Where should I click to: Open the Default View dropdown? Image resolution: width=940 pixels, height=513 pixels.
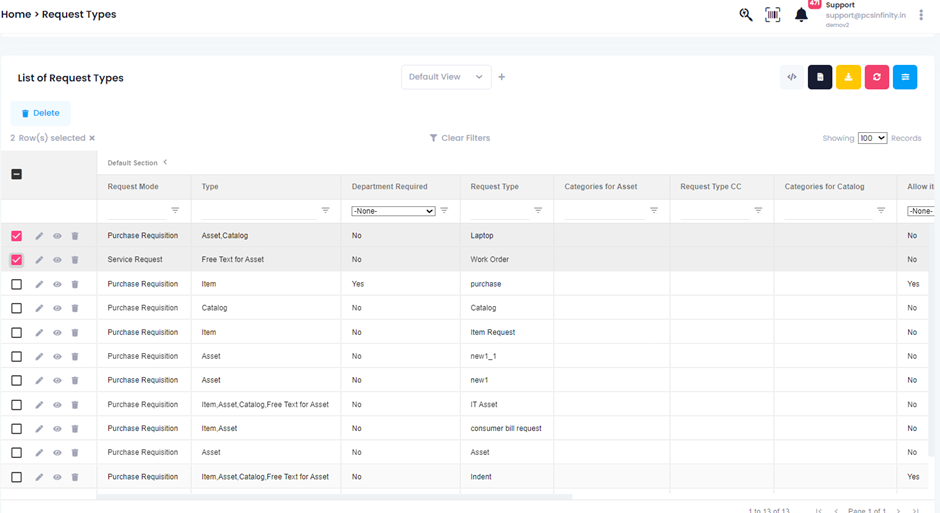click(446, 77)
